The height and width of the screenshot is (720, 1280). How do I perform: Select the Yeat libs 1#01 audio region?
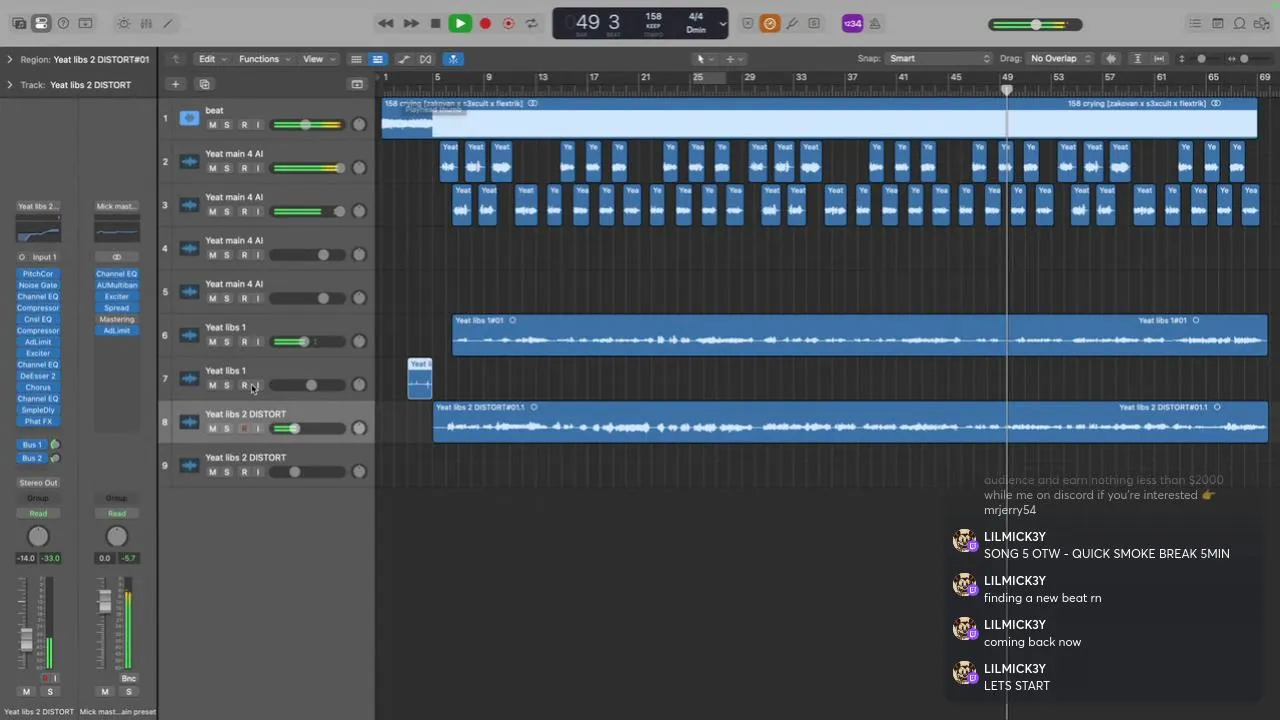(859, 335)
